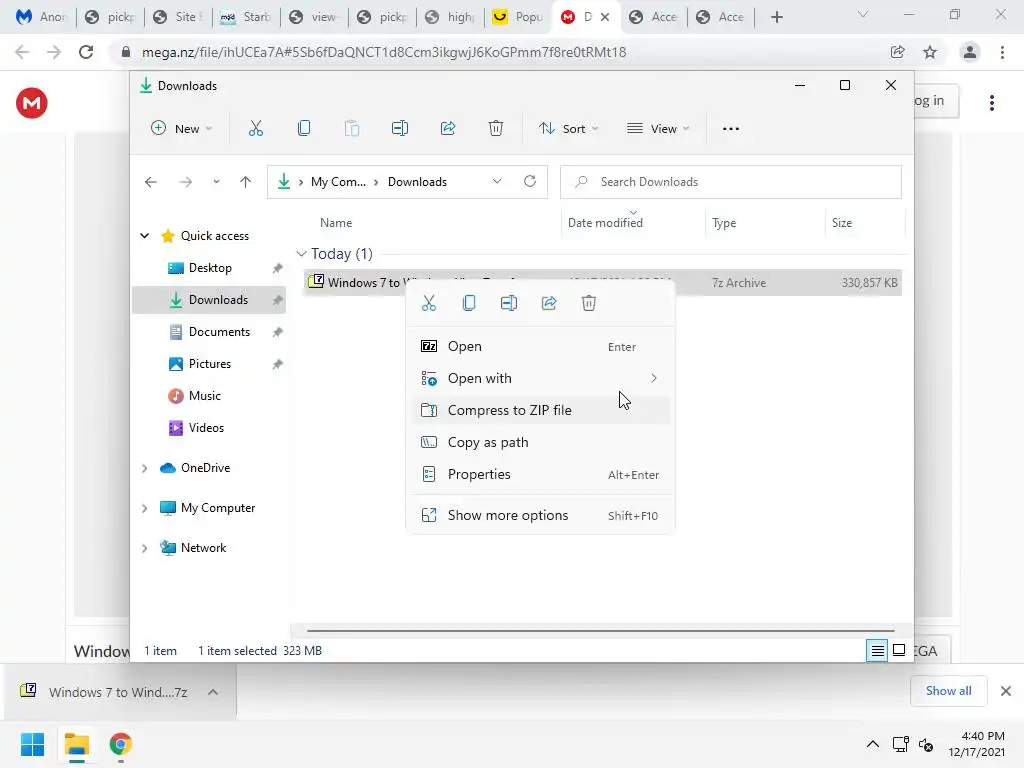
Task: Collapse the Today (1) group
Action: point(301,253)
